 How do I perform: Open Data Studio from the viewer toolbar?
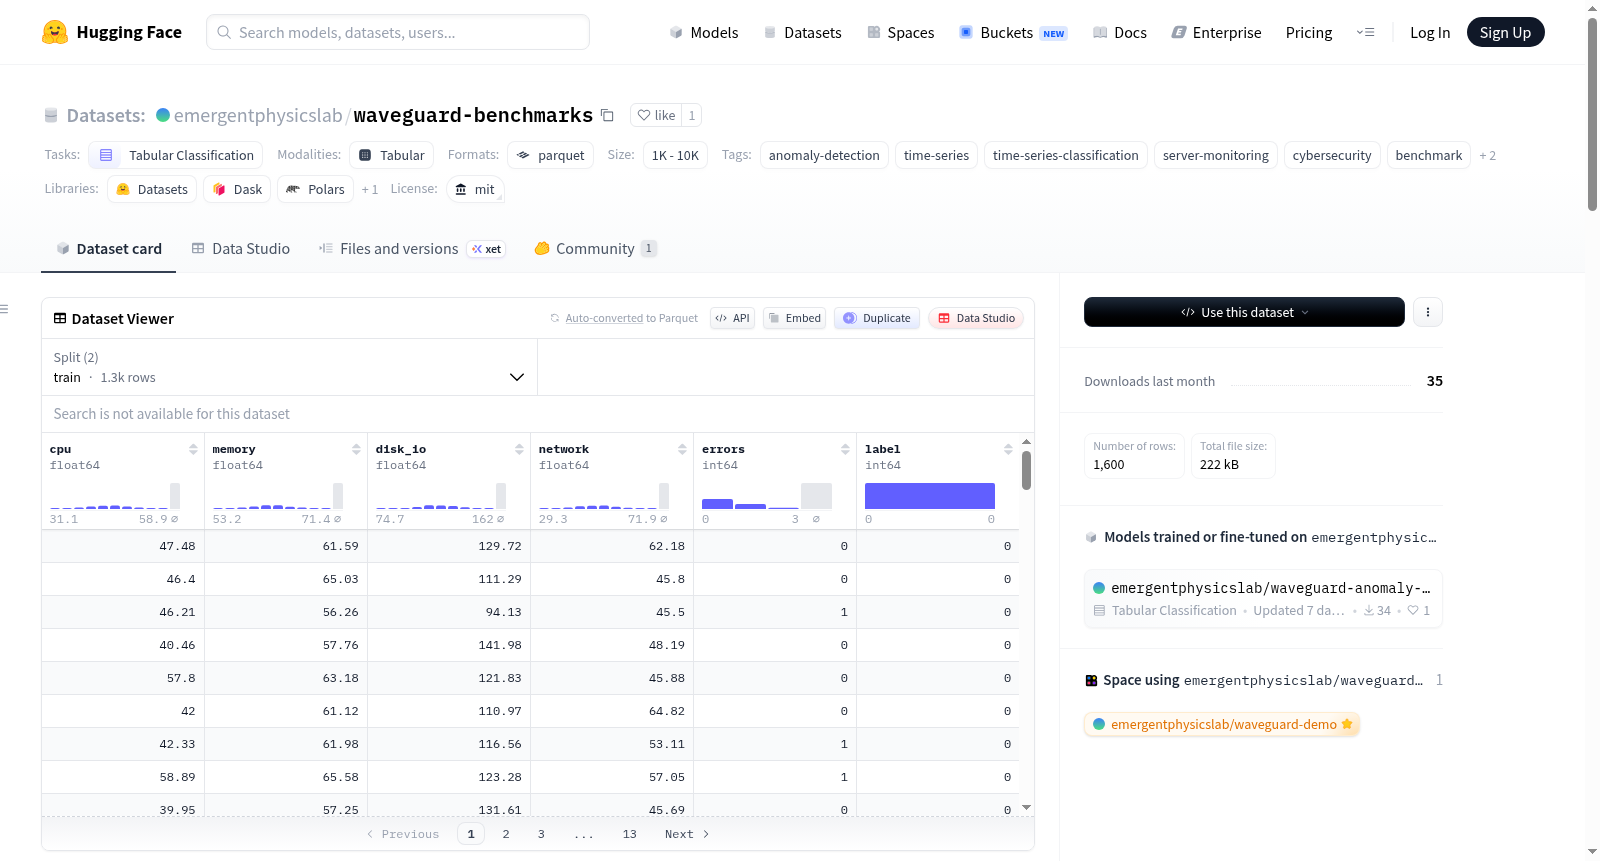(976, 318)
